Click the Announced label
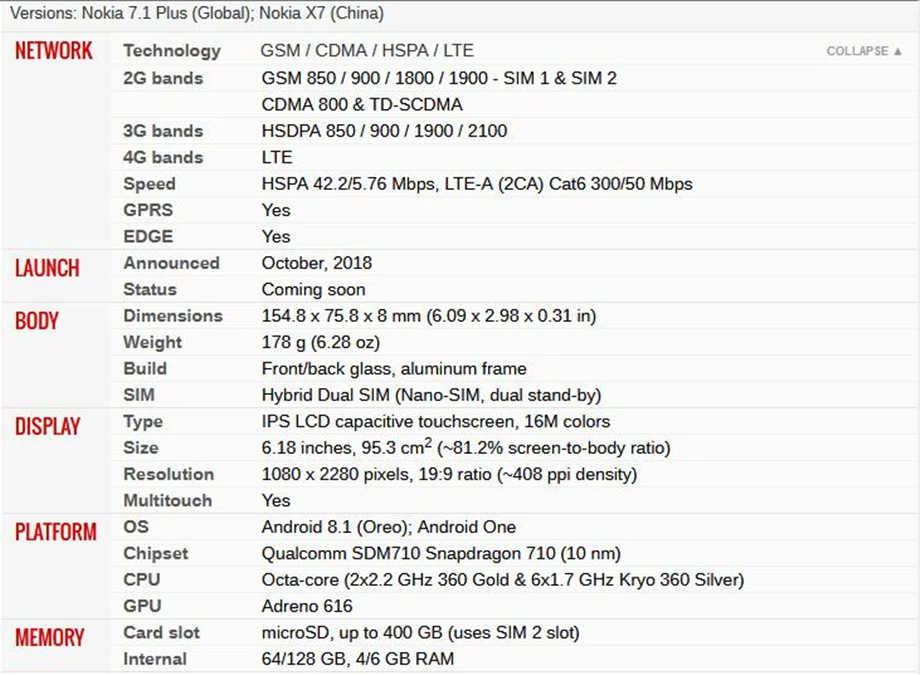Image resolution: width=920 pixels, height=675 pixels. 171,263
